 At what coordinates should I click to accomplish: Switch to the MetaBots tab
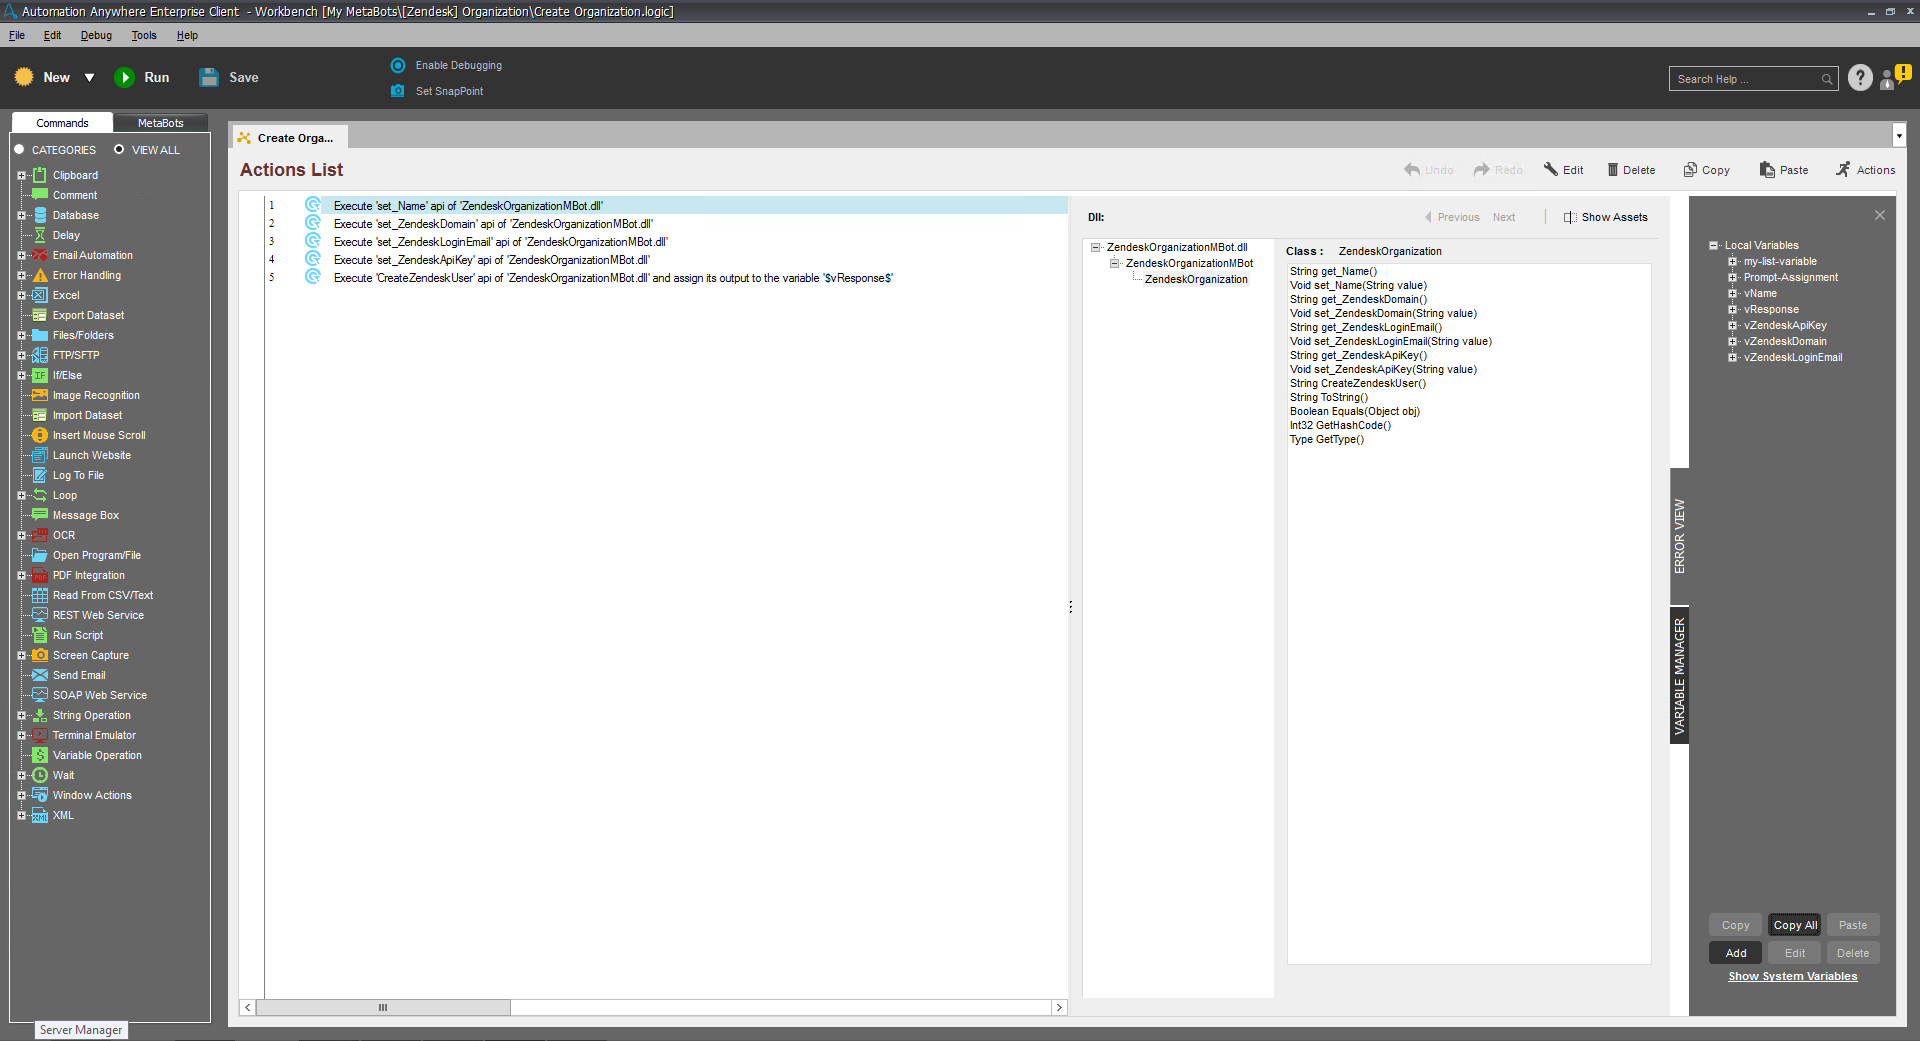(160, 123)
